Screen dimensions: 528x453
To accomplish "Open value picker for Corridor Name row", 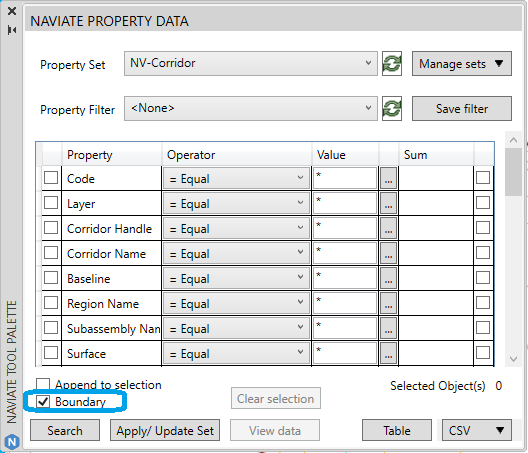I will [x=389, y=253].
